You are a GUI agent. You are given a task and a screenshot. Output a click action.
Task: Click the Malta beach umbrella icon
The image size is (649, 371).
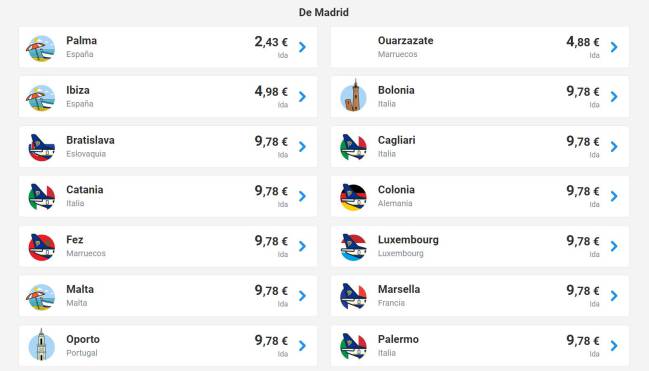point(41,297)
